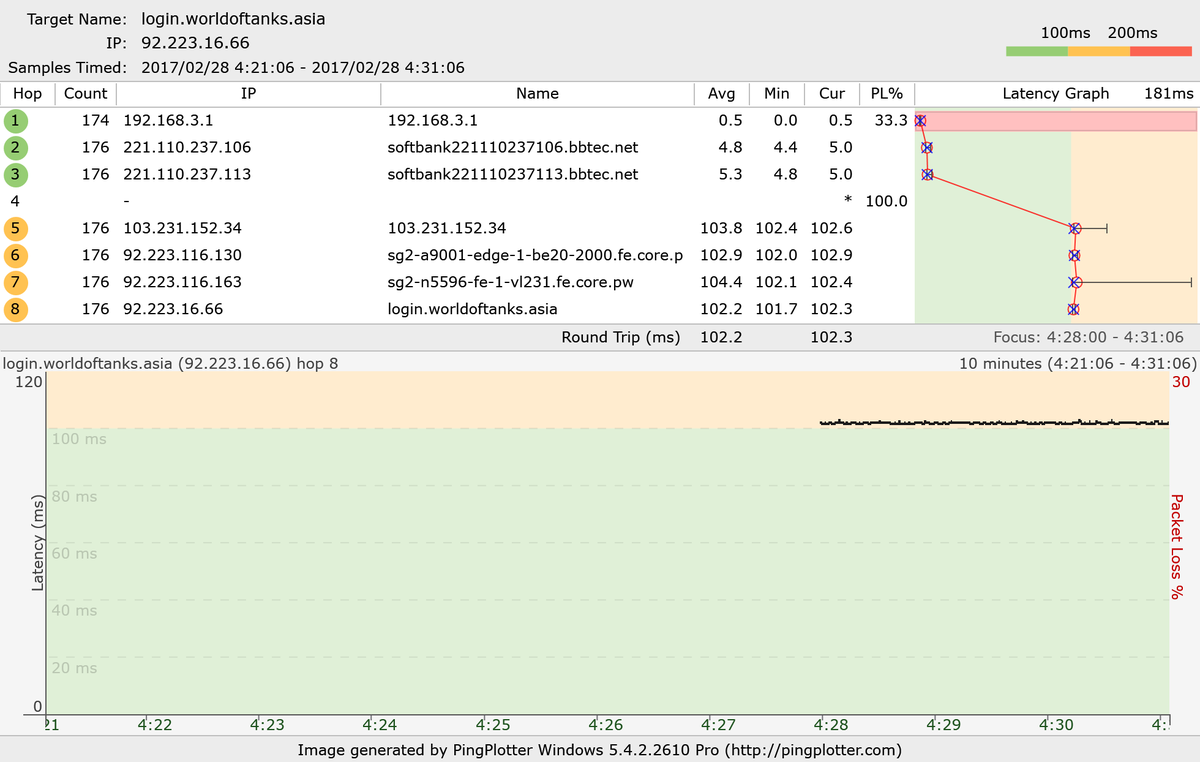
Task: Click the 100.0 packet loss value
Action: tap(886, 202)
